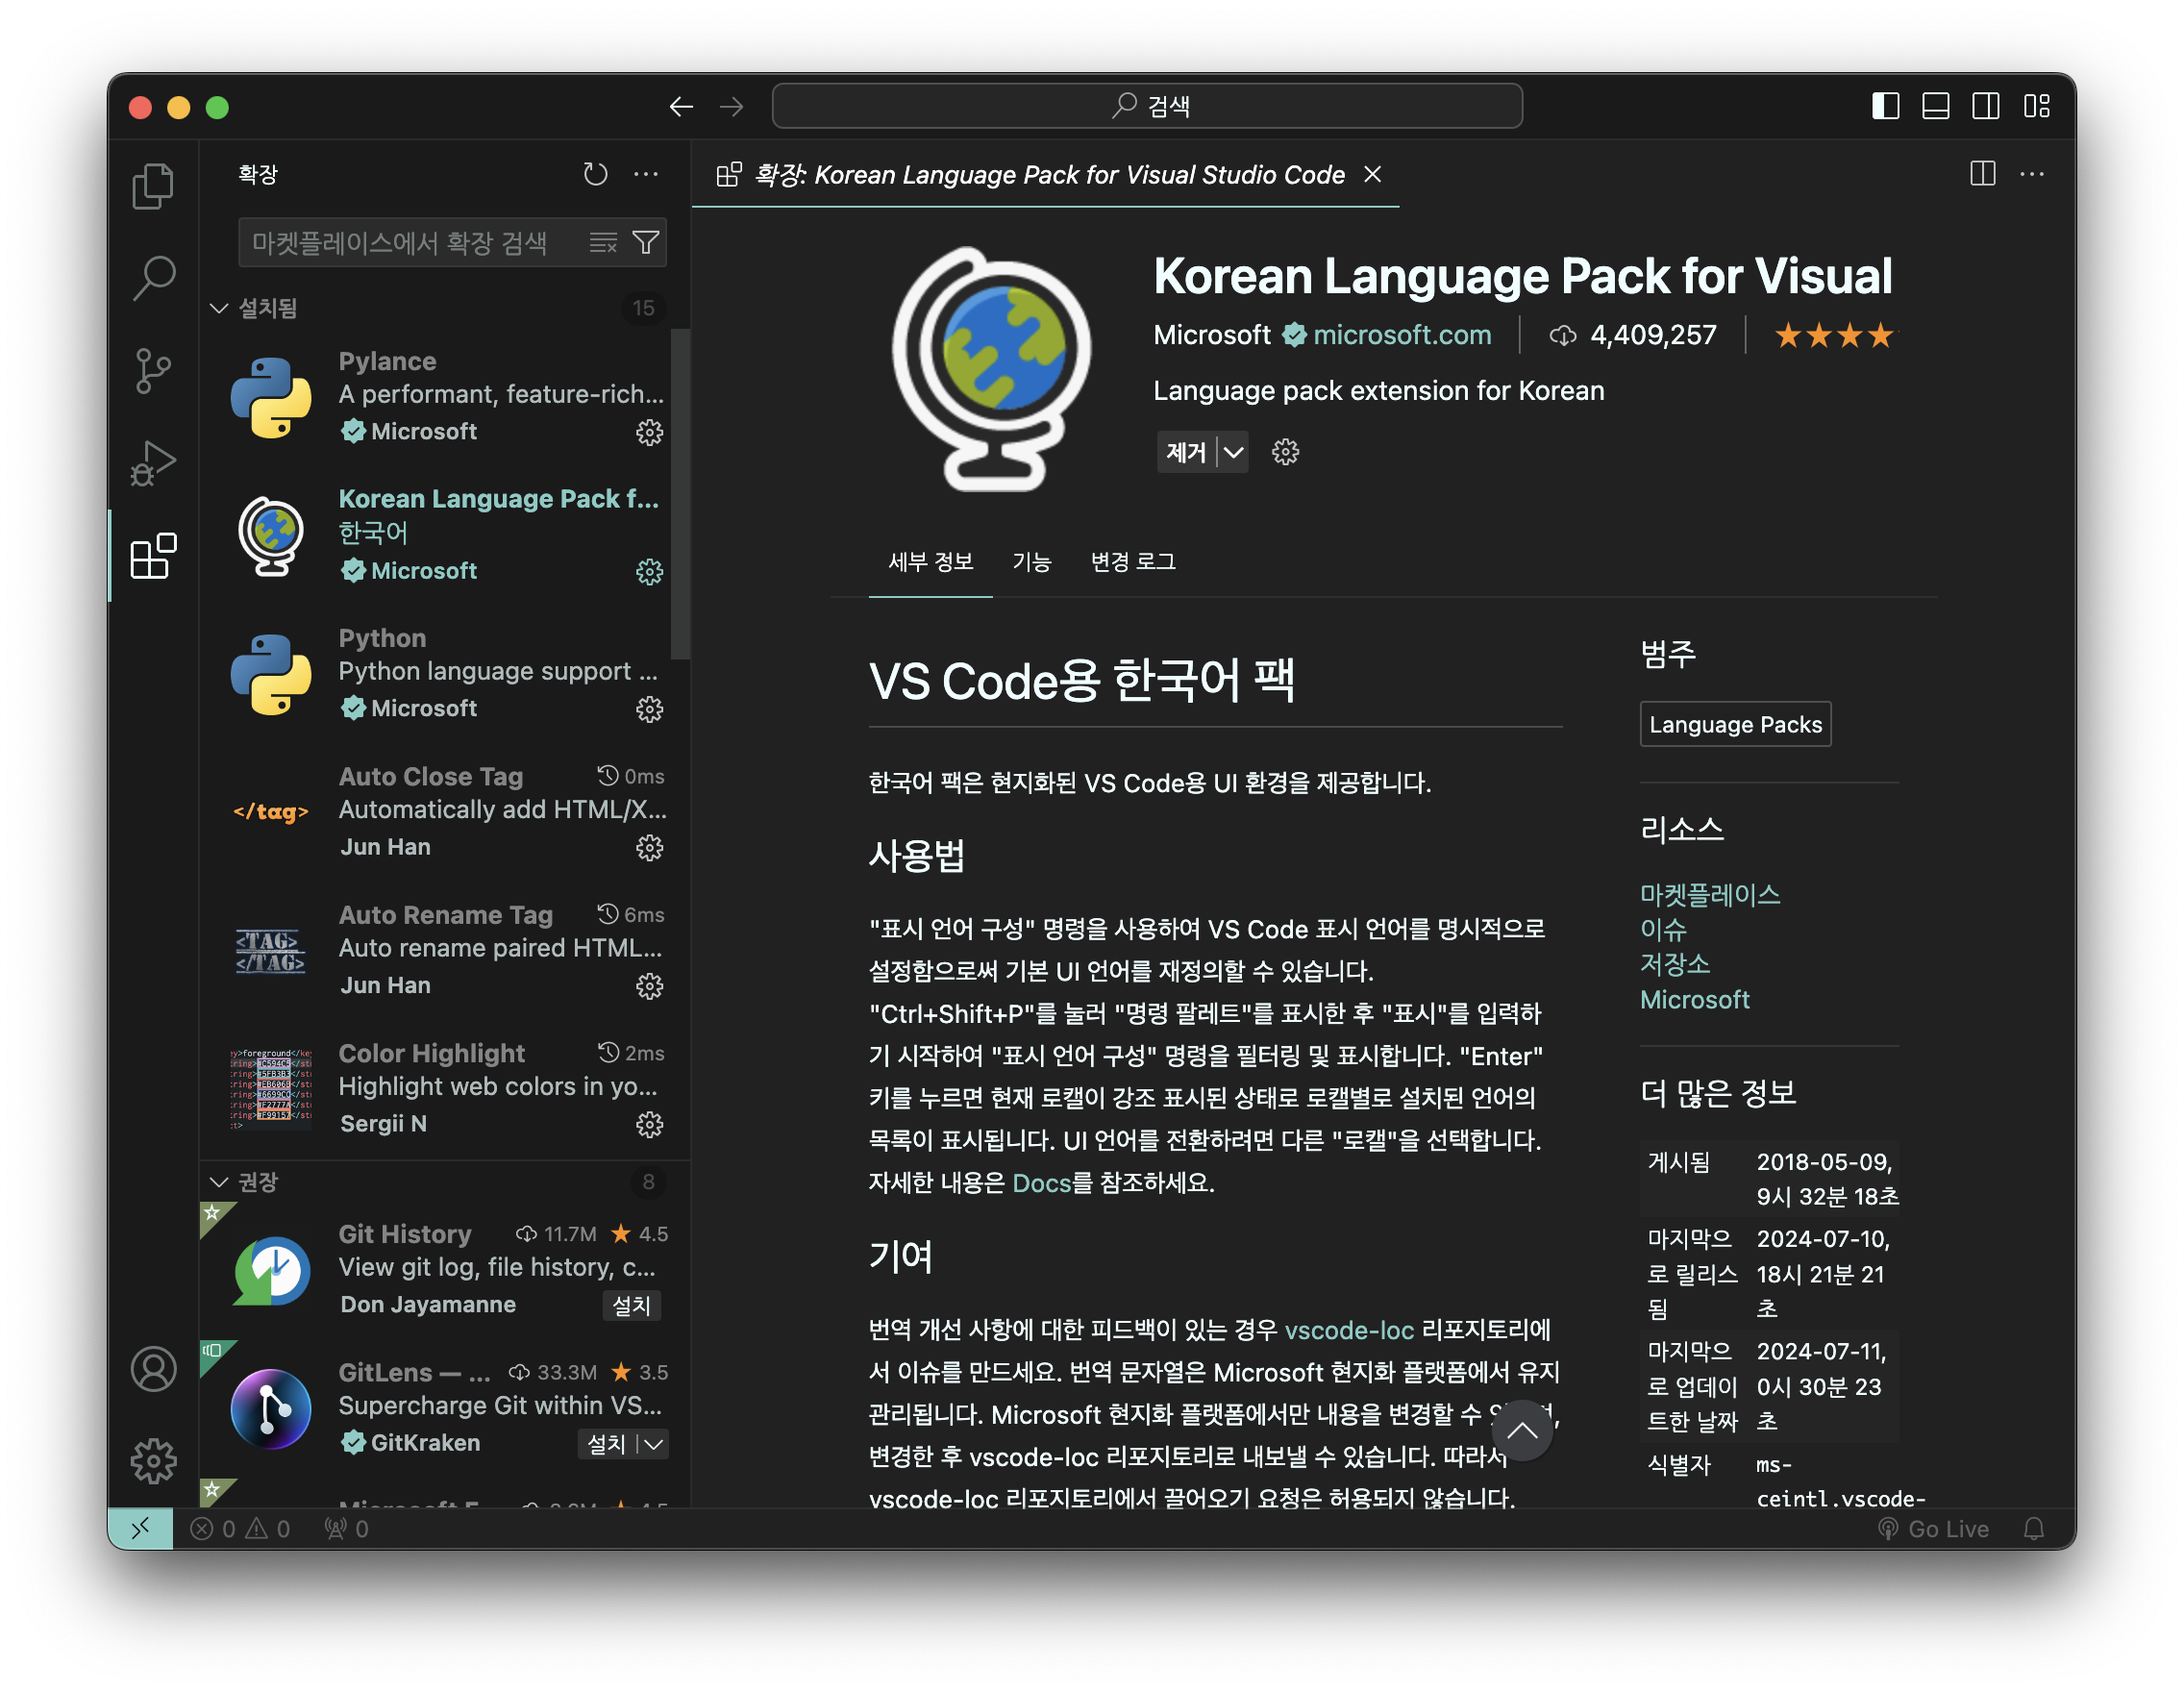
Task: Install the Git History extension
Action: click(631, 1305)
